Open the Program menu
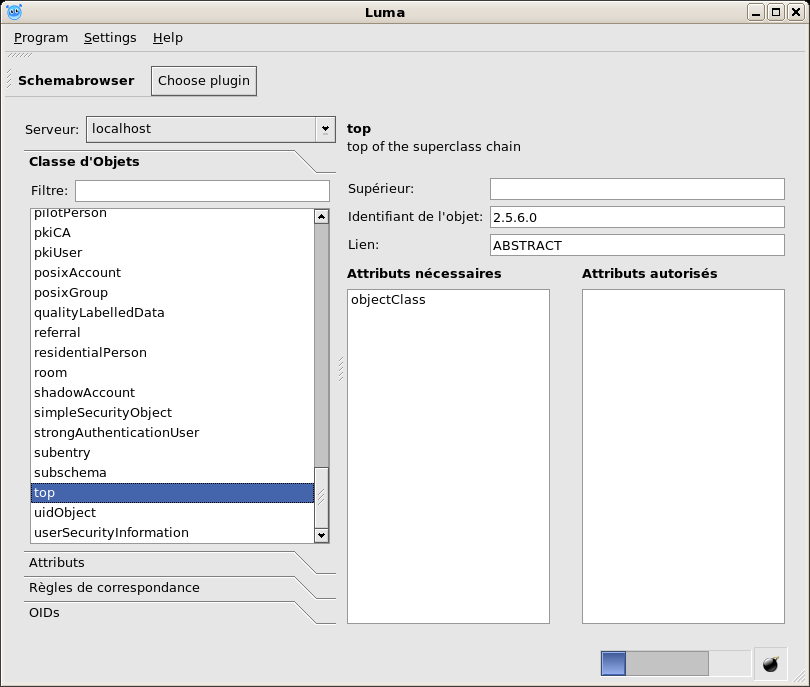This screenshot has width=810, height=687. tap(41, 38)
